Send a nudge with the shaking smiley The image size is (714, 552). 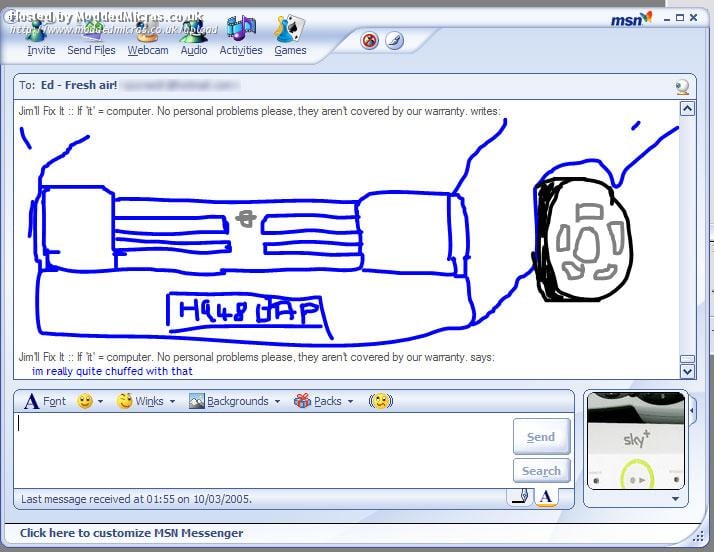pyautogui.click(x=381, y=401)
